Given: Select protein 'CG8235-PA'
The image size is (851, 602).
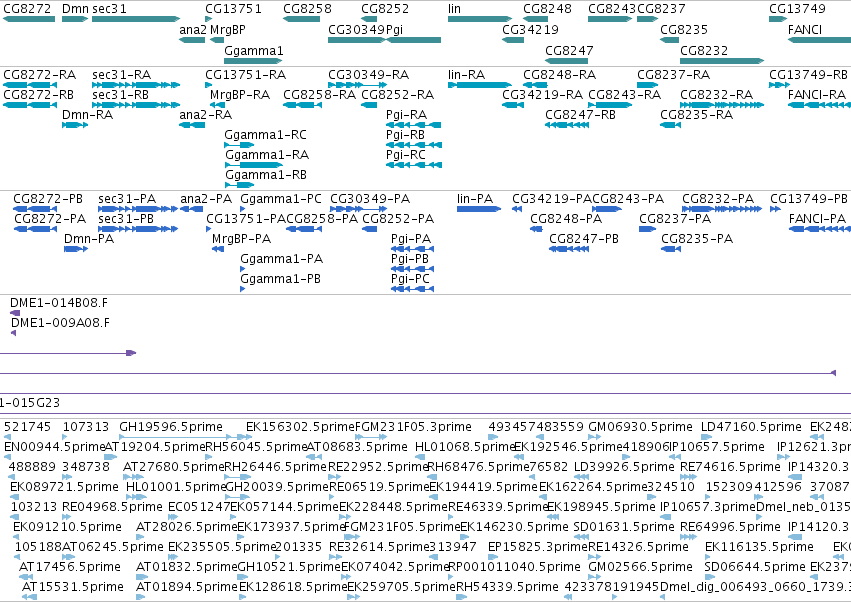Looking at the screenshot, I should [x=697, y=239].
